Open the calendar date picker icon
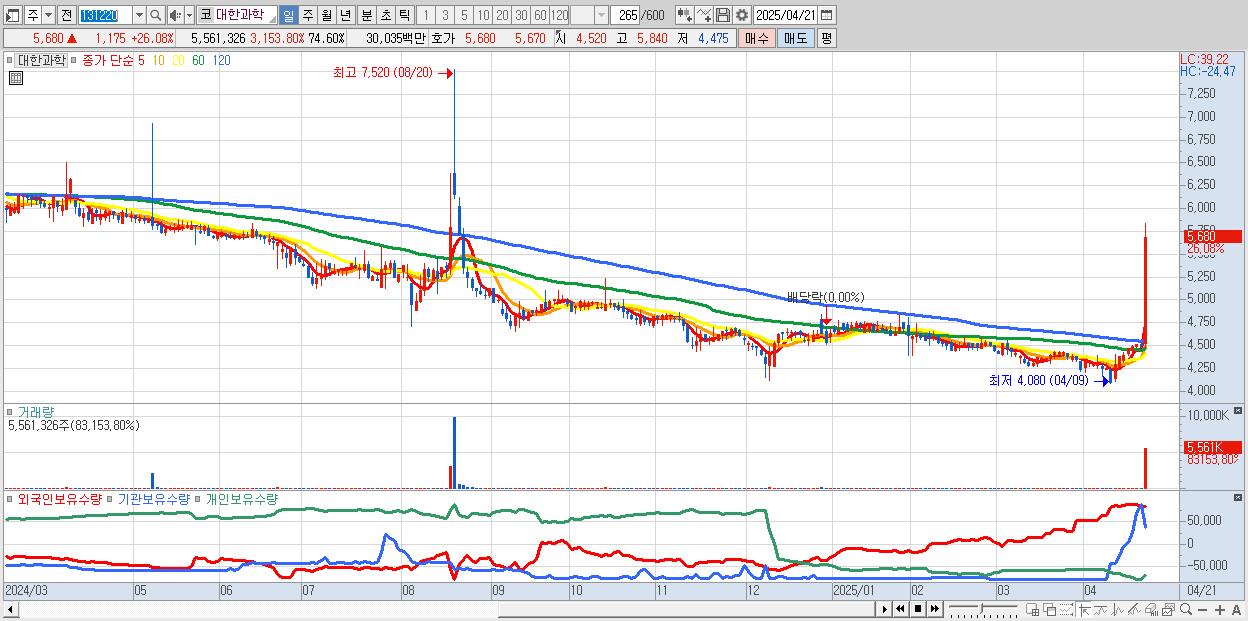 point(828,15)
